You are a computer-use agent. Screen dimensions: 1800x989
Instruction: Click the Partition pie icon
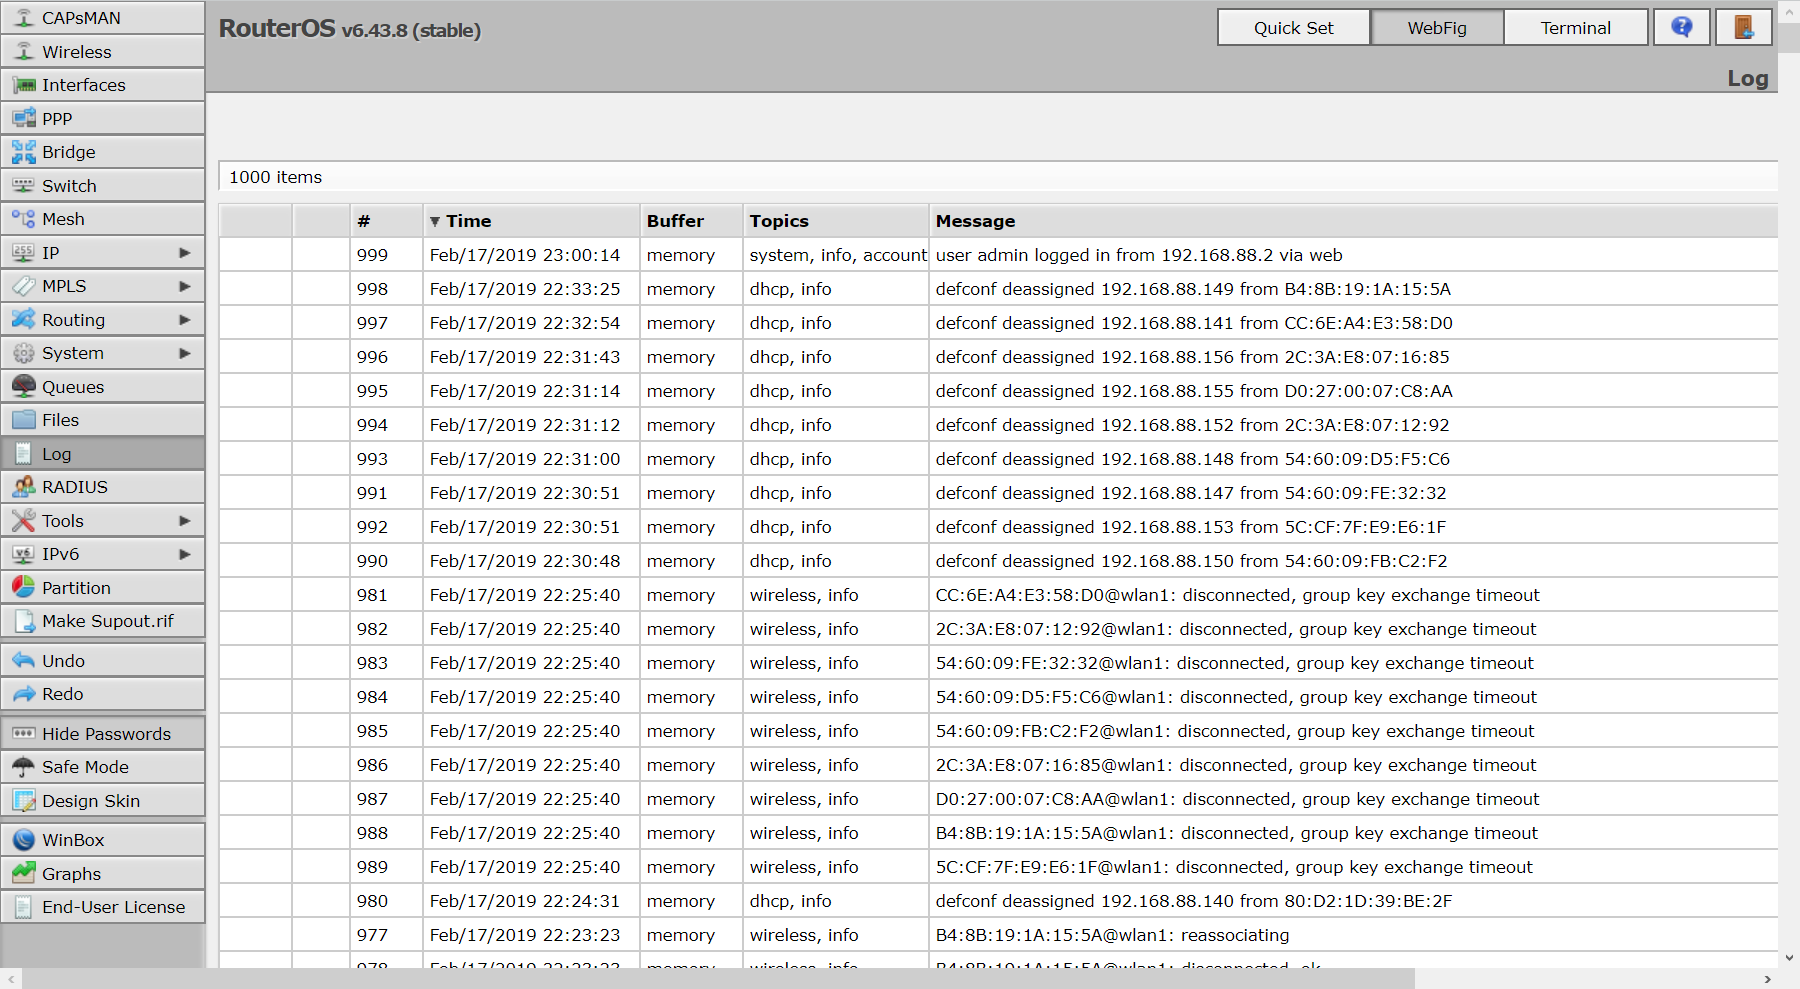[24, 588]
